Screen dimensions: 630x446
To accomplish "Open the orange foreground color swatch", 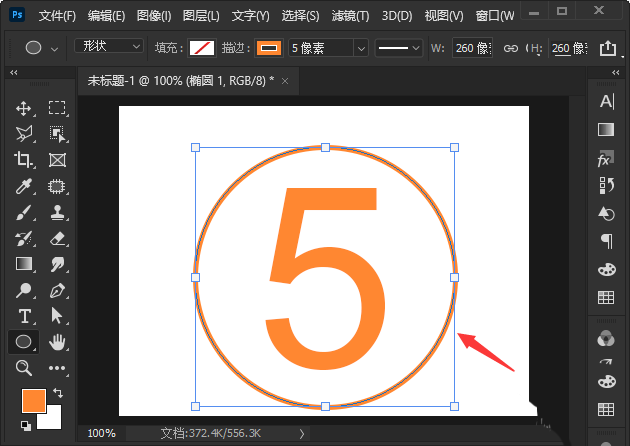I will [x=33, y=400].
